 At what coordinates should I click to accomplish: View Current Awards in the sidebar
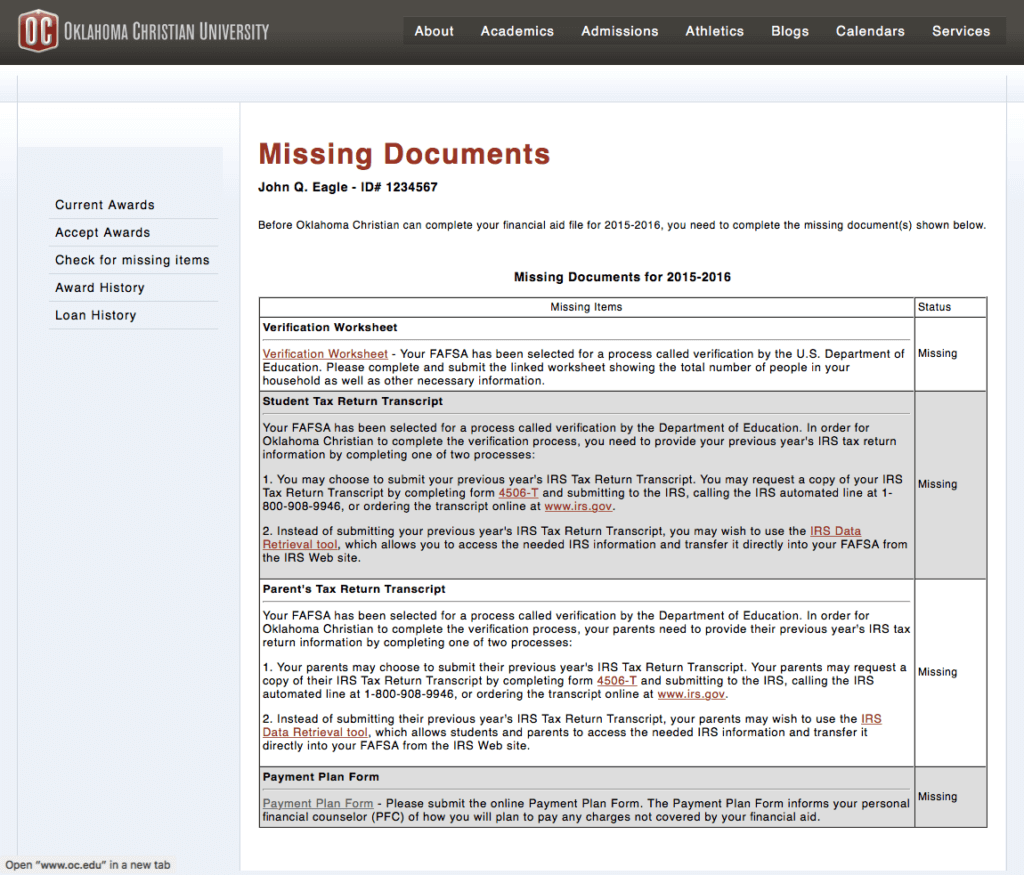104,204
